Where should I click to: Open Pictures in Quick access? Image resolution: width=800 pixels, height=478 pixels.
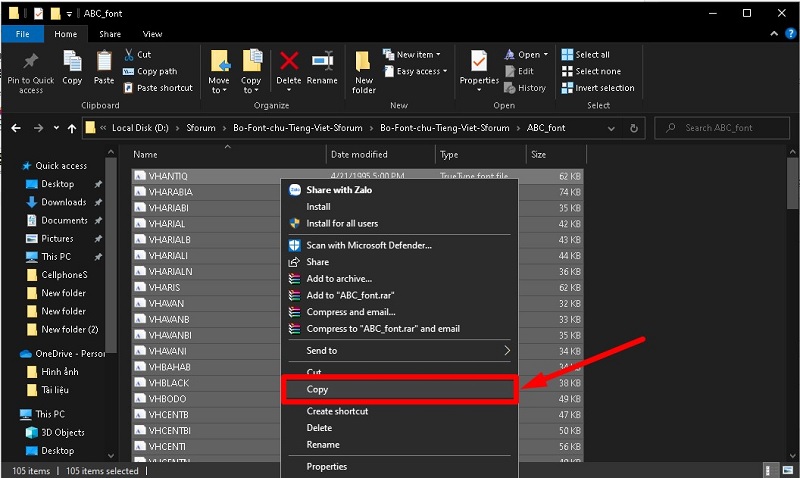(x=57, y=239)
